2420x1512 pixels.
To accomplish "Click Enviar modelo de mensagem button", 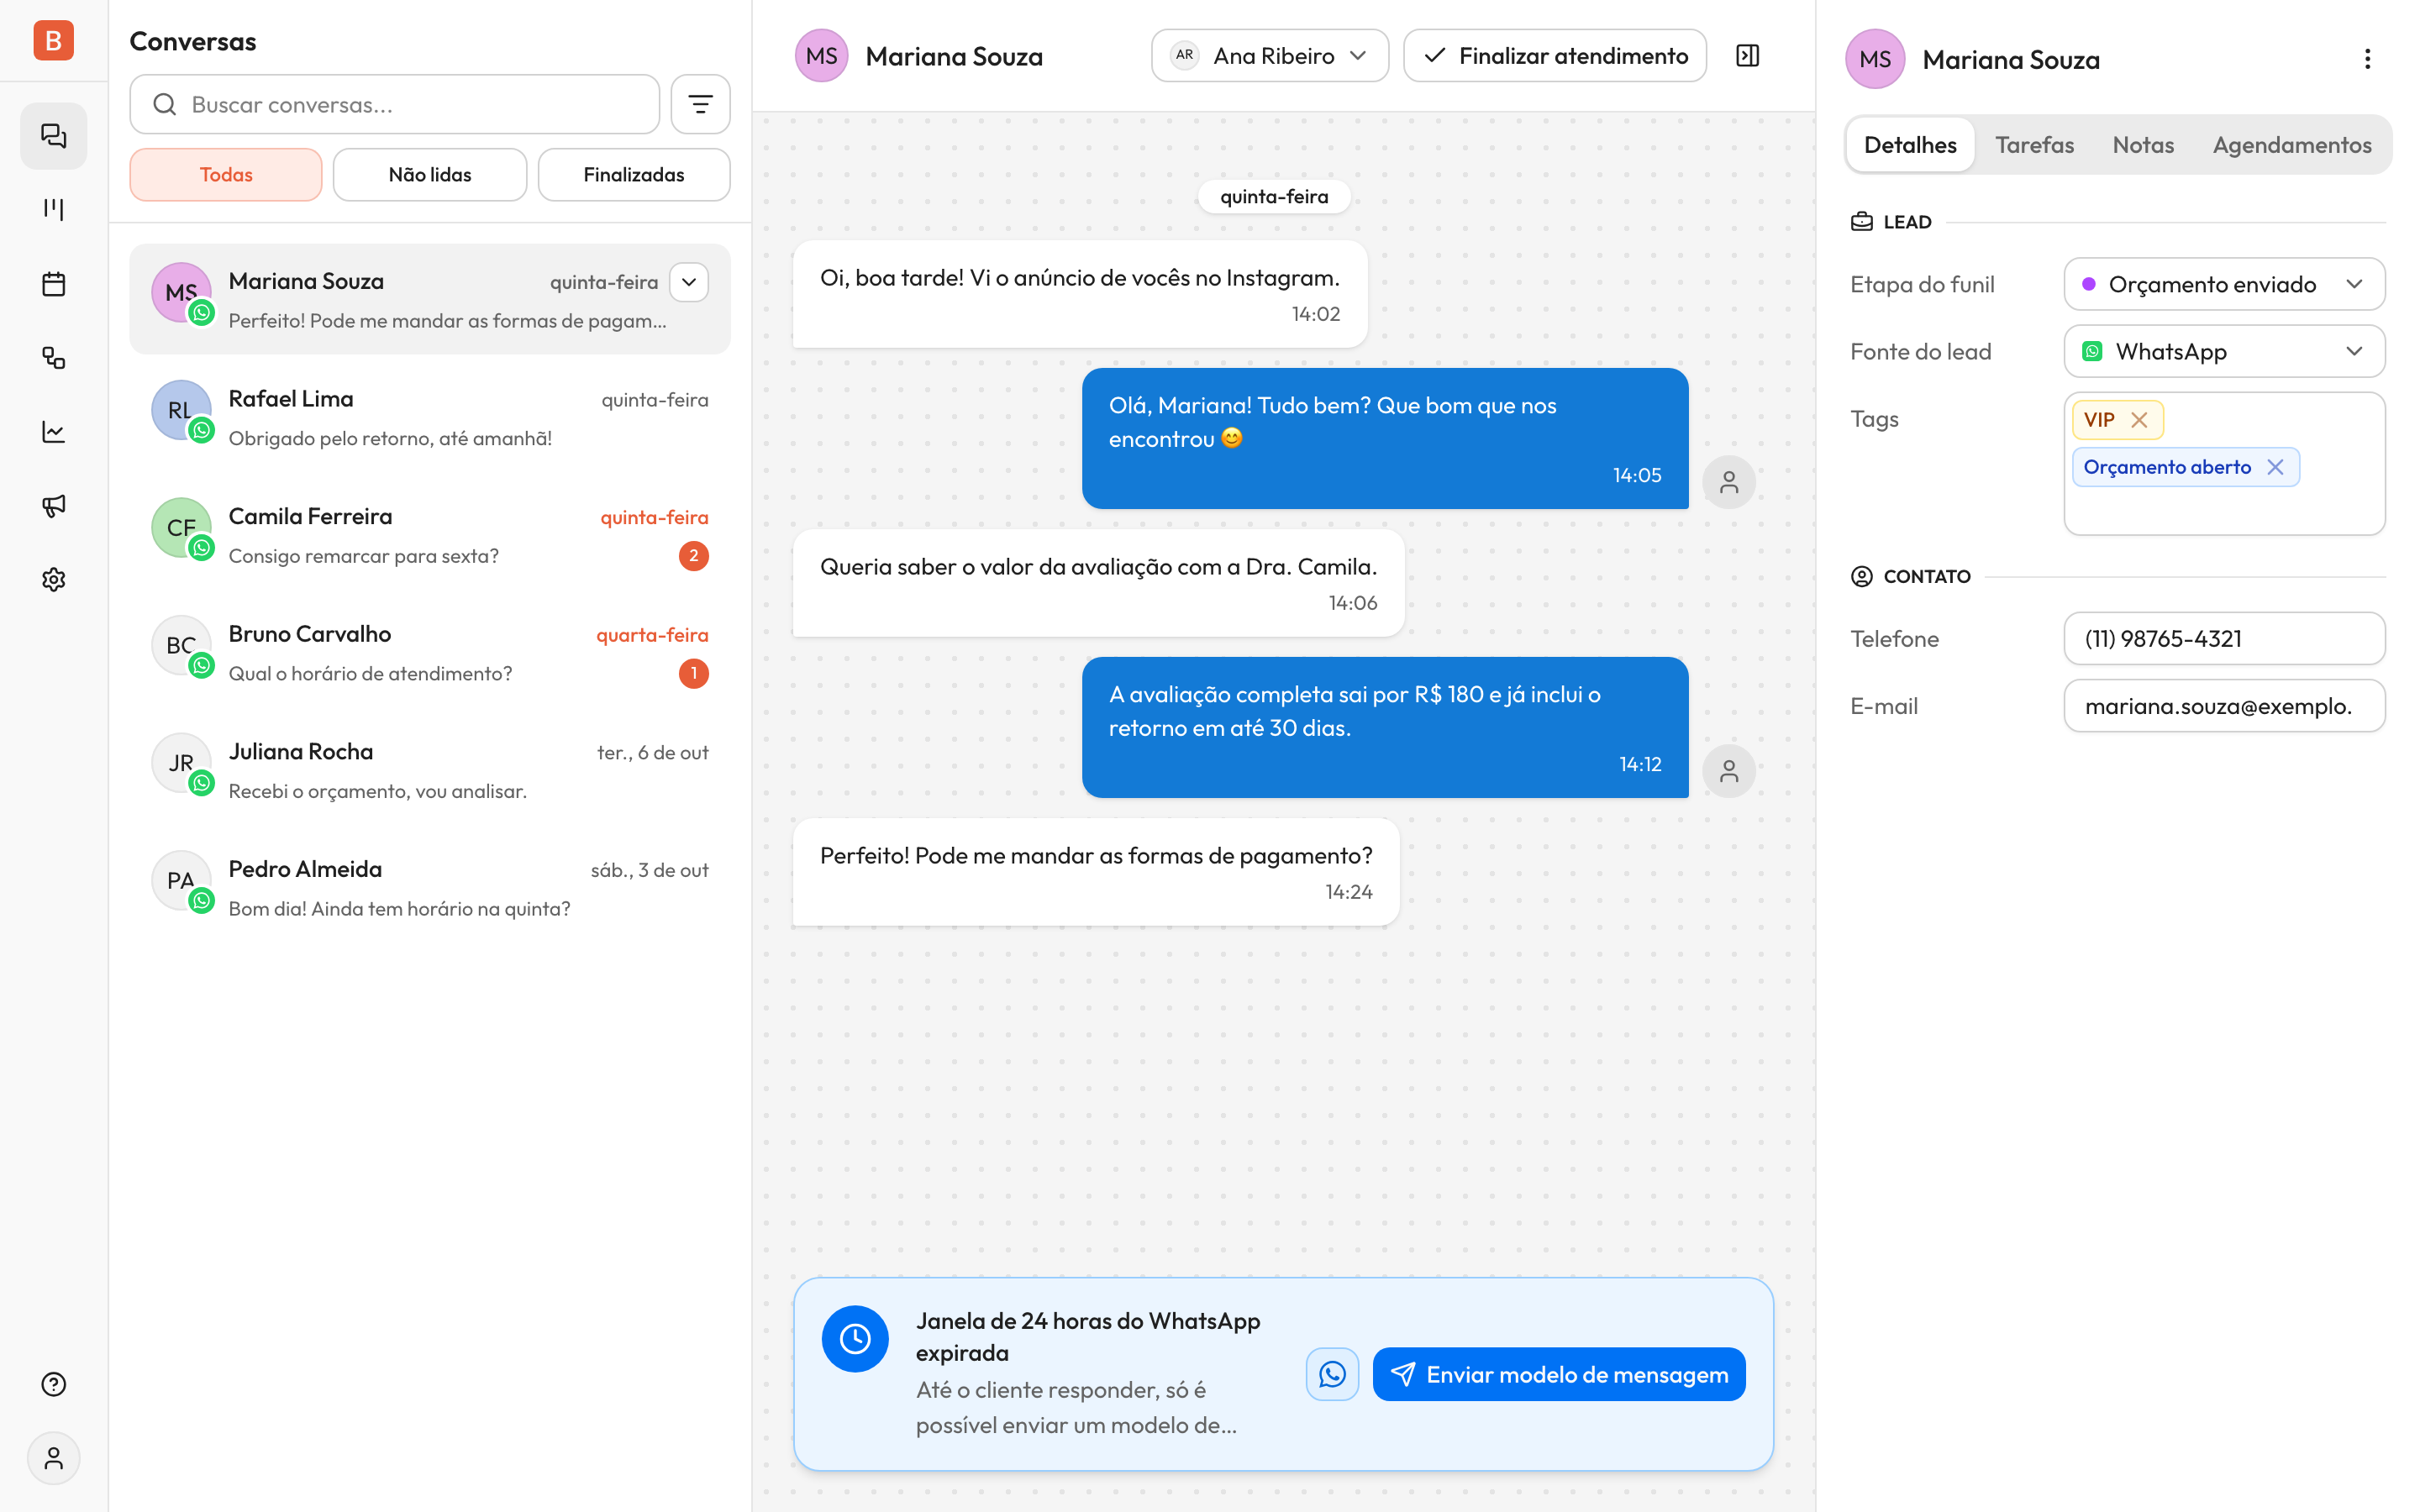I will pos(1559,1374).
